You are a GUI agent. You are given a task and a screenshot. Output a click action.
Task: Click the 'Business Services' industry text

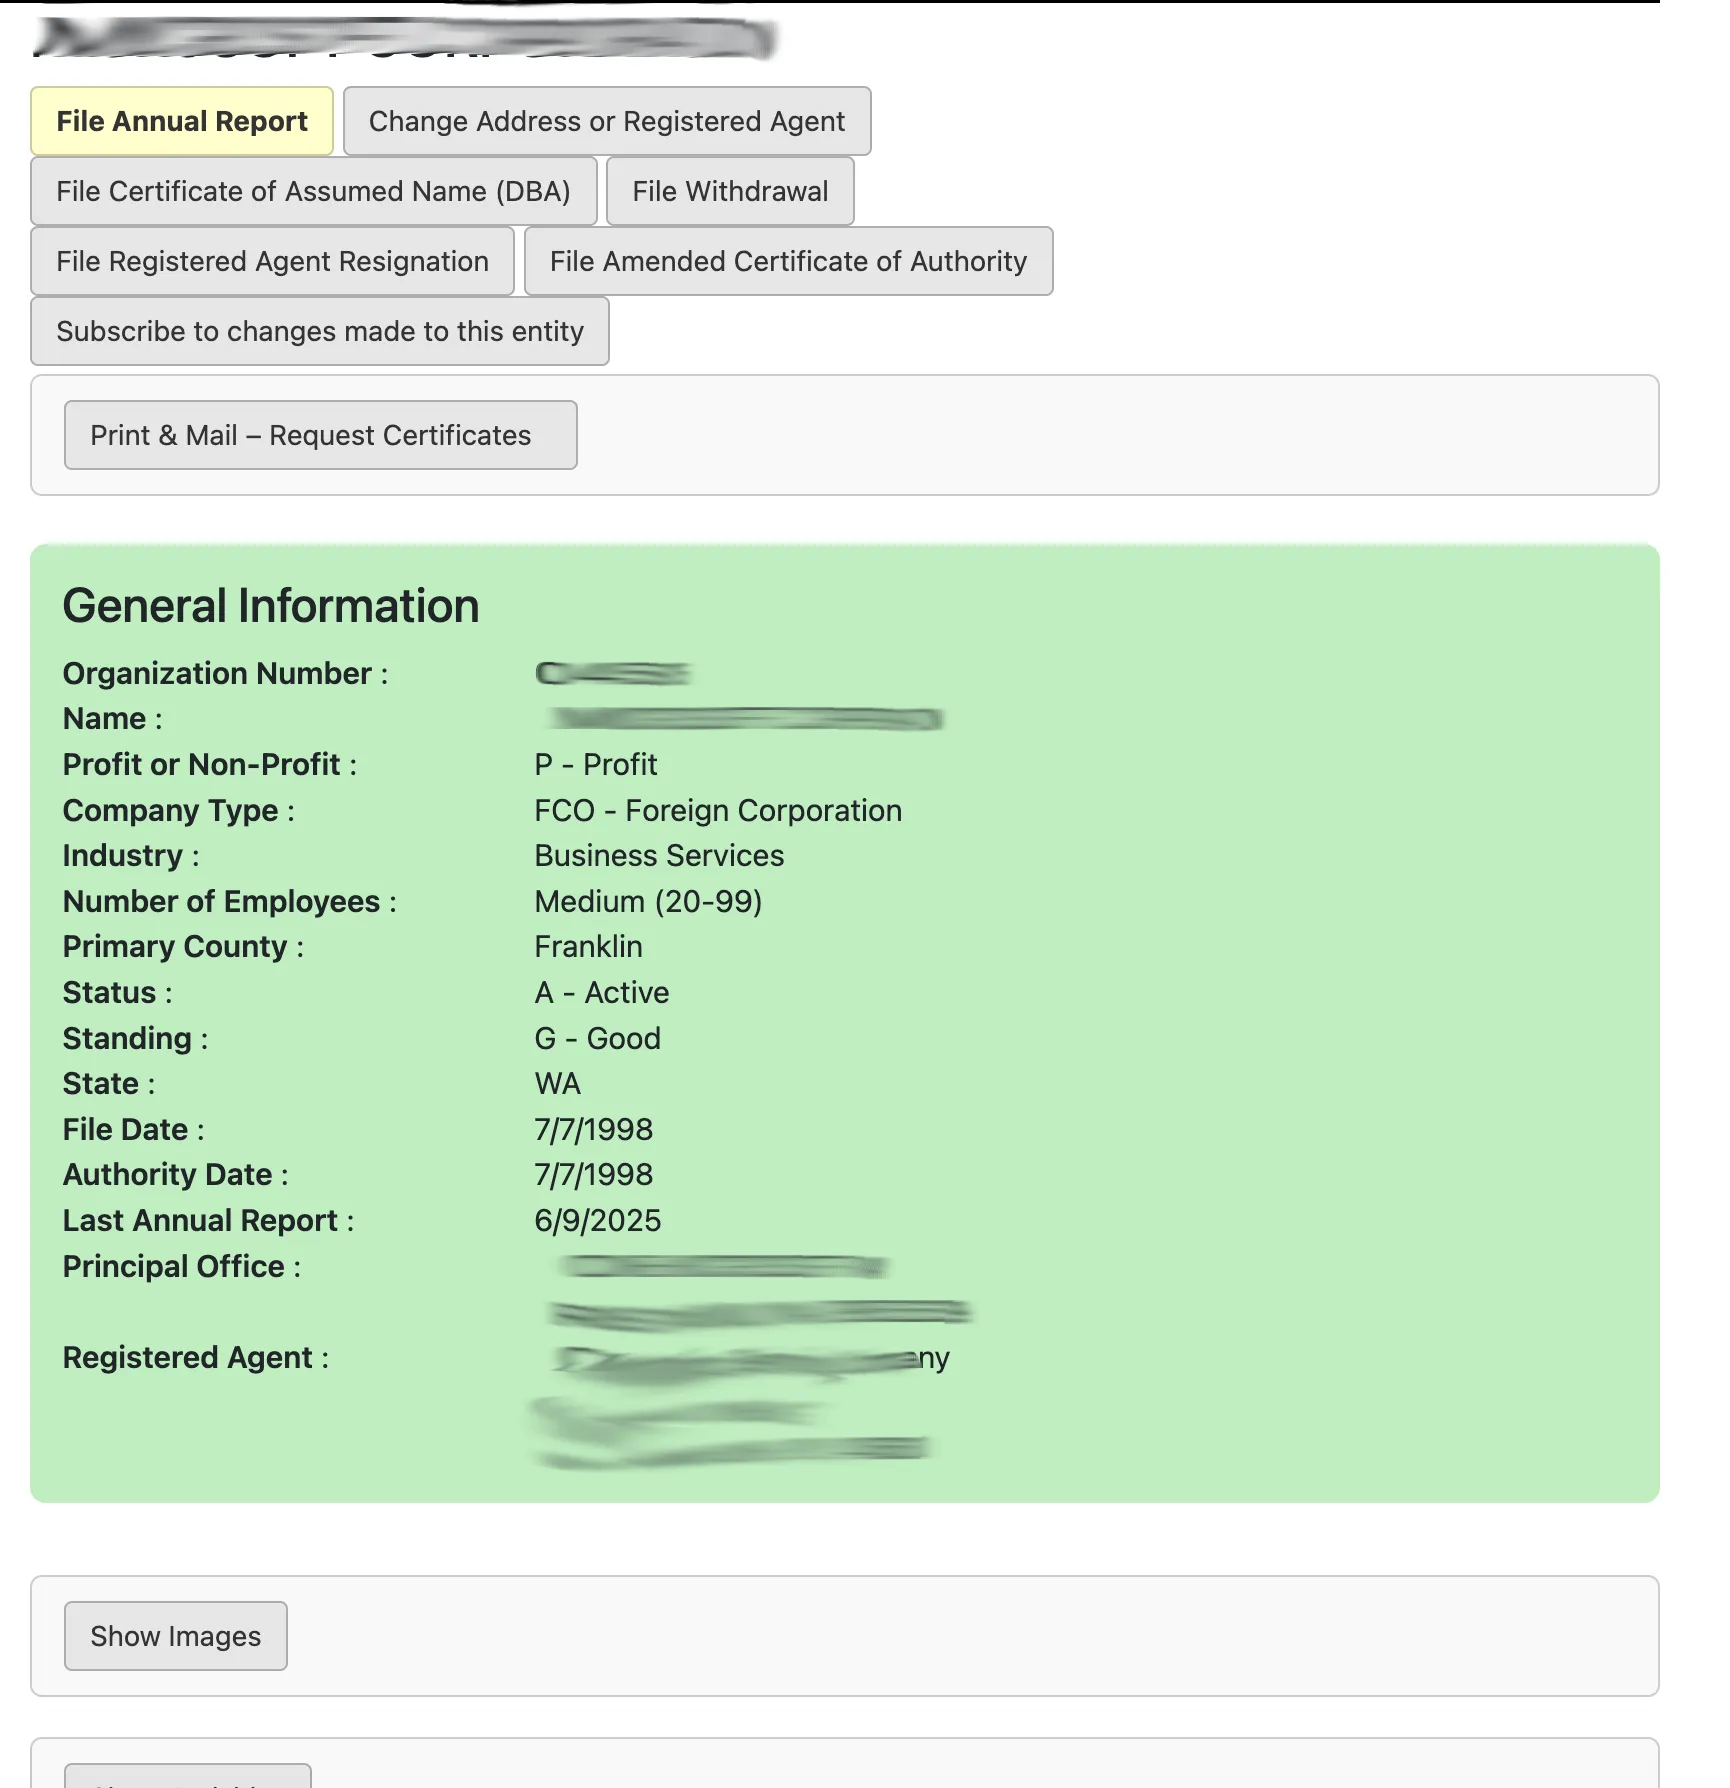(x=659, y=855)
